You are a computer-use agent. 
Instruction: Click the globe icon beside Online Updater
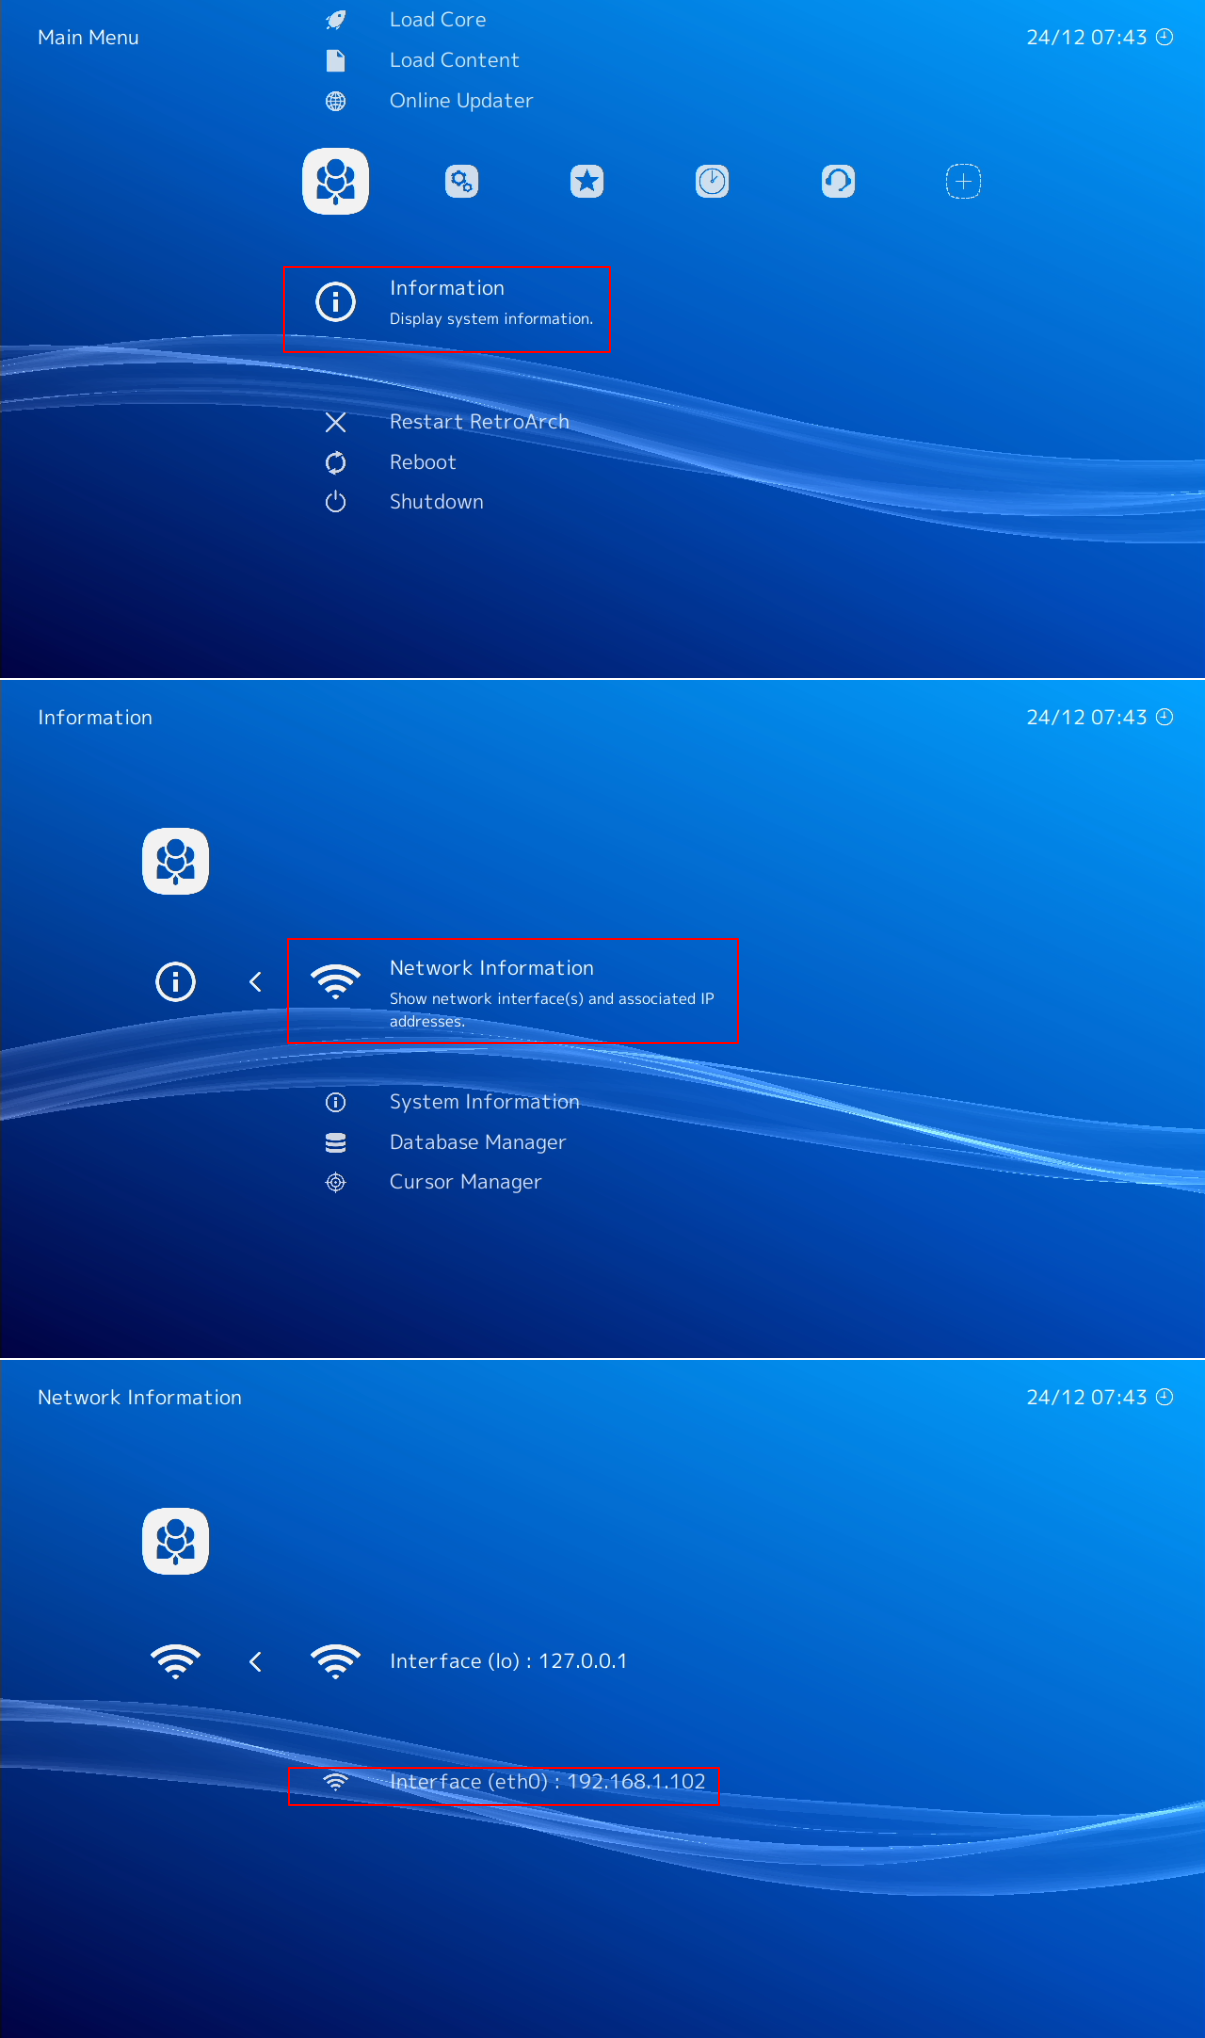coord(336,101)
